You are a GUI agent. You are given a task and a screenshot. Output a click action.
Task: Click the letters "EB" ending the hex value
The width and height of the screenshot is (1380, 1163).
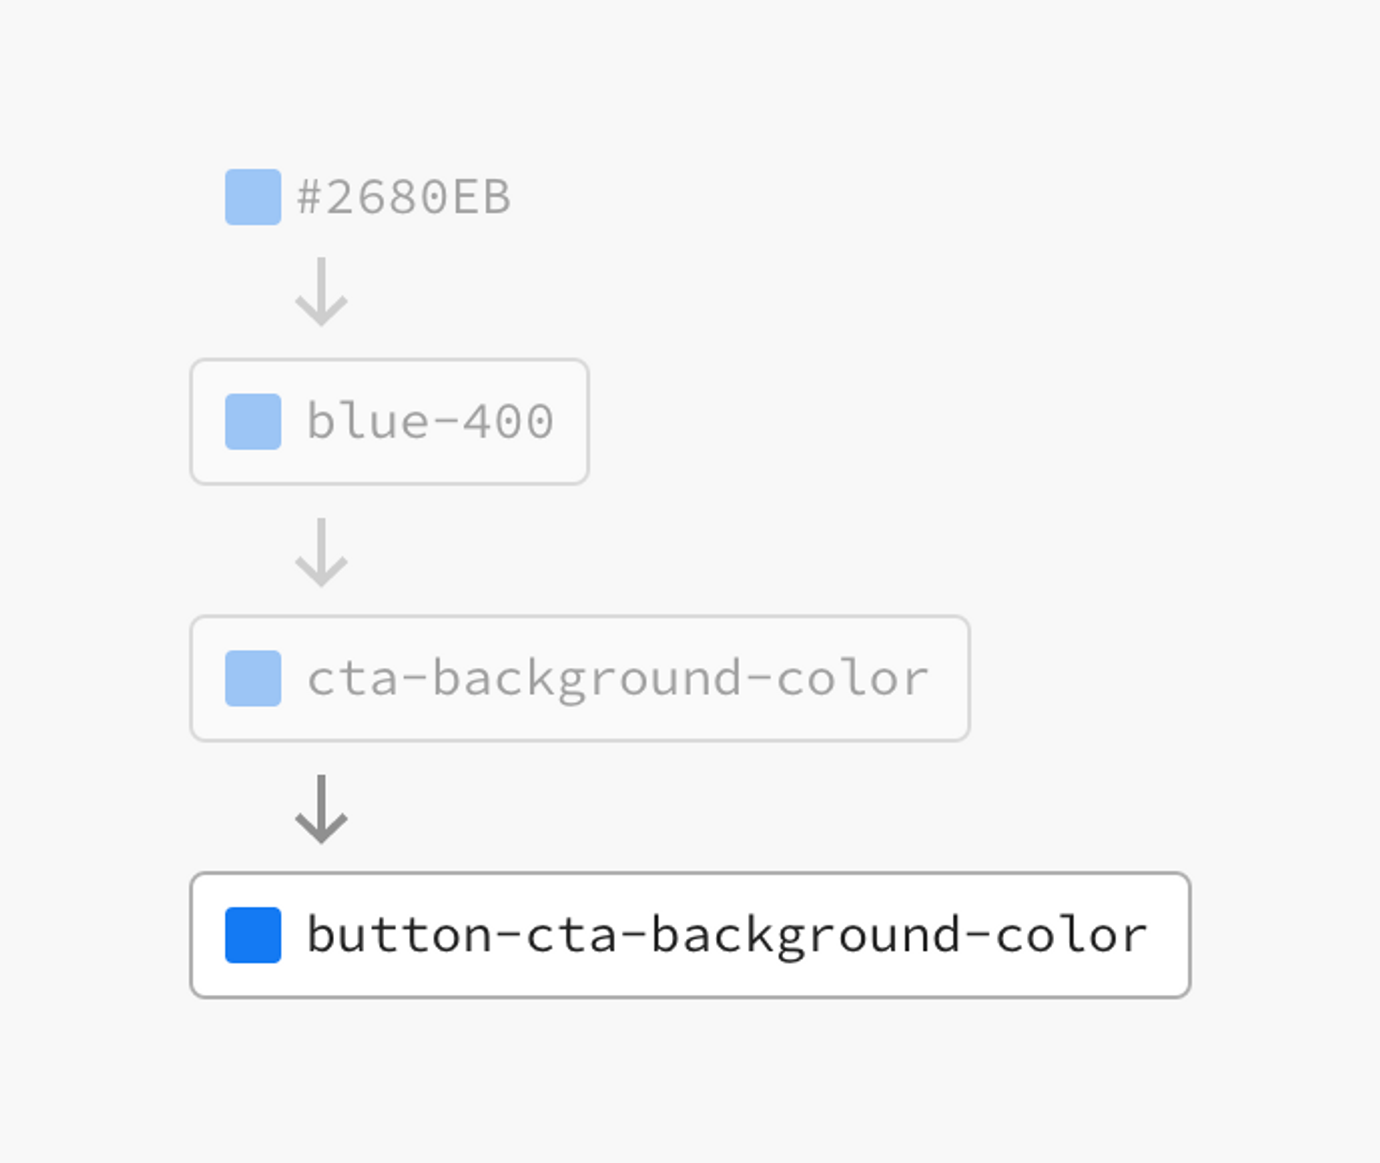481,197
